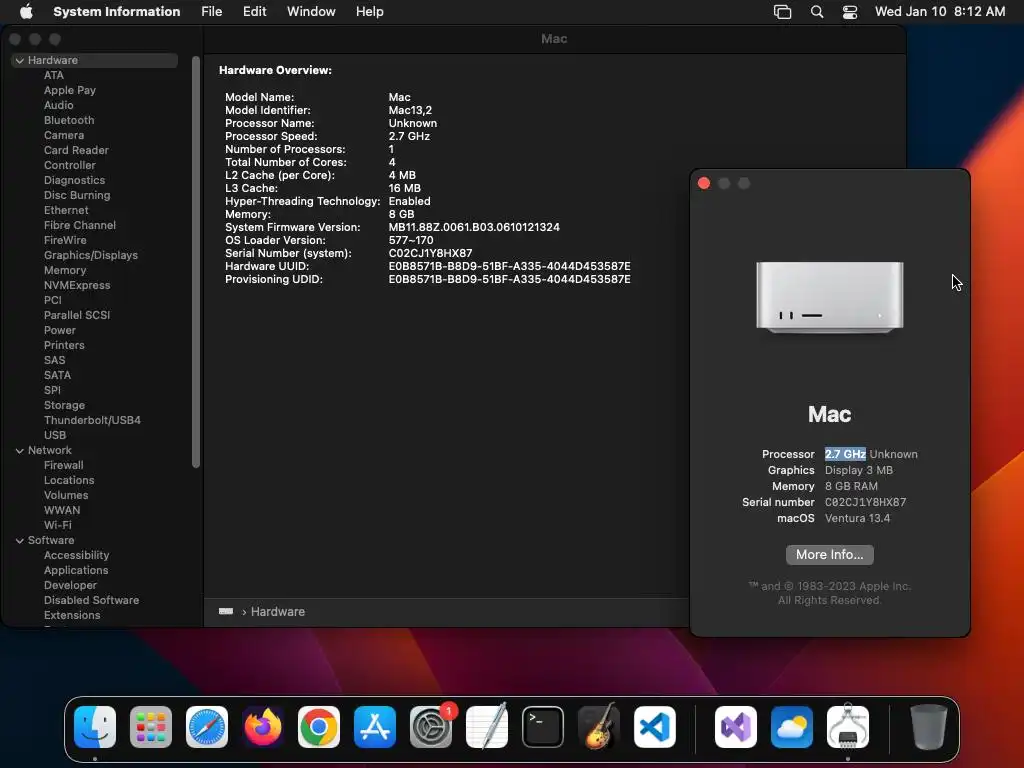Open the Help menu

(x=370, y=12)
